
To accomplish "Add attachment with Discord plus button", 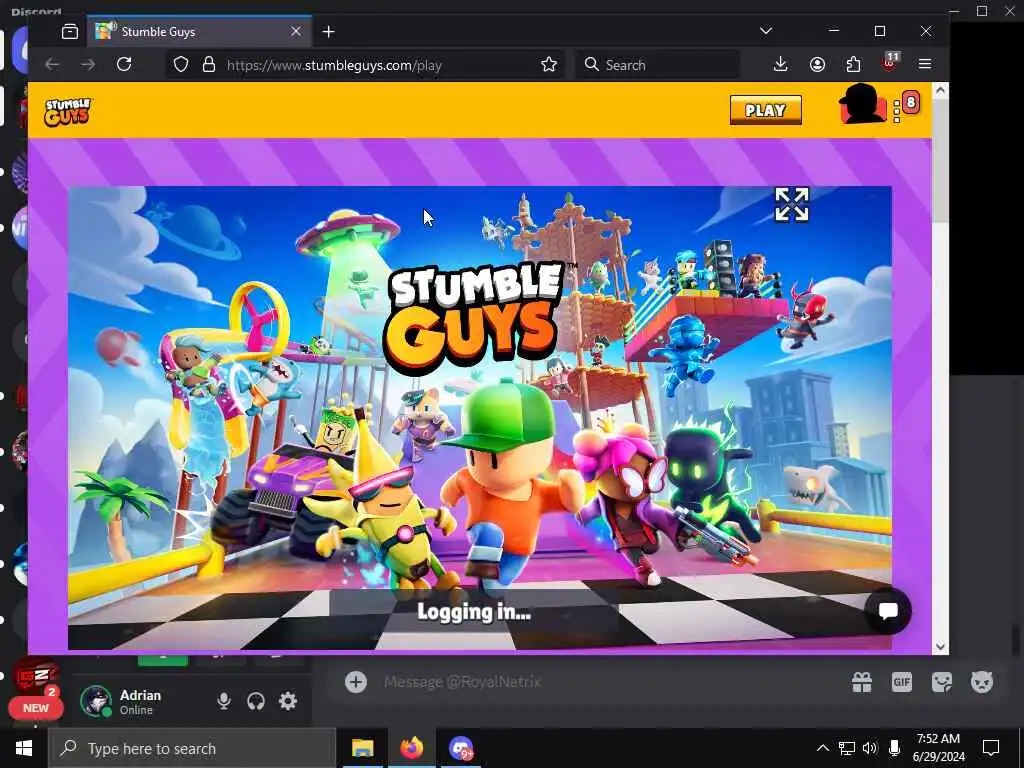I will [x=356, y=682].
